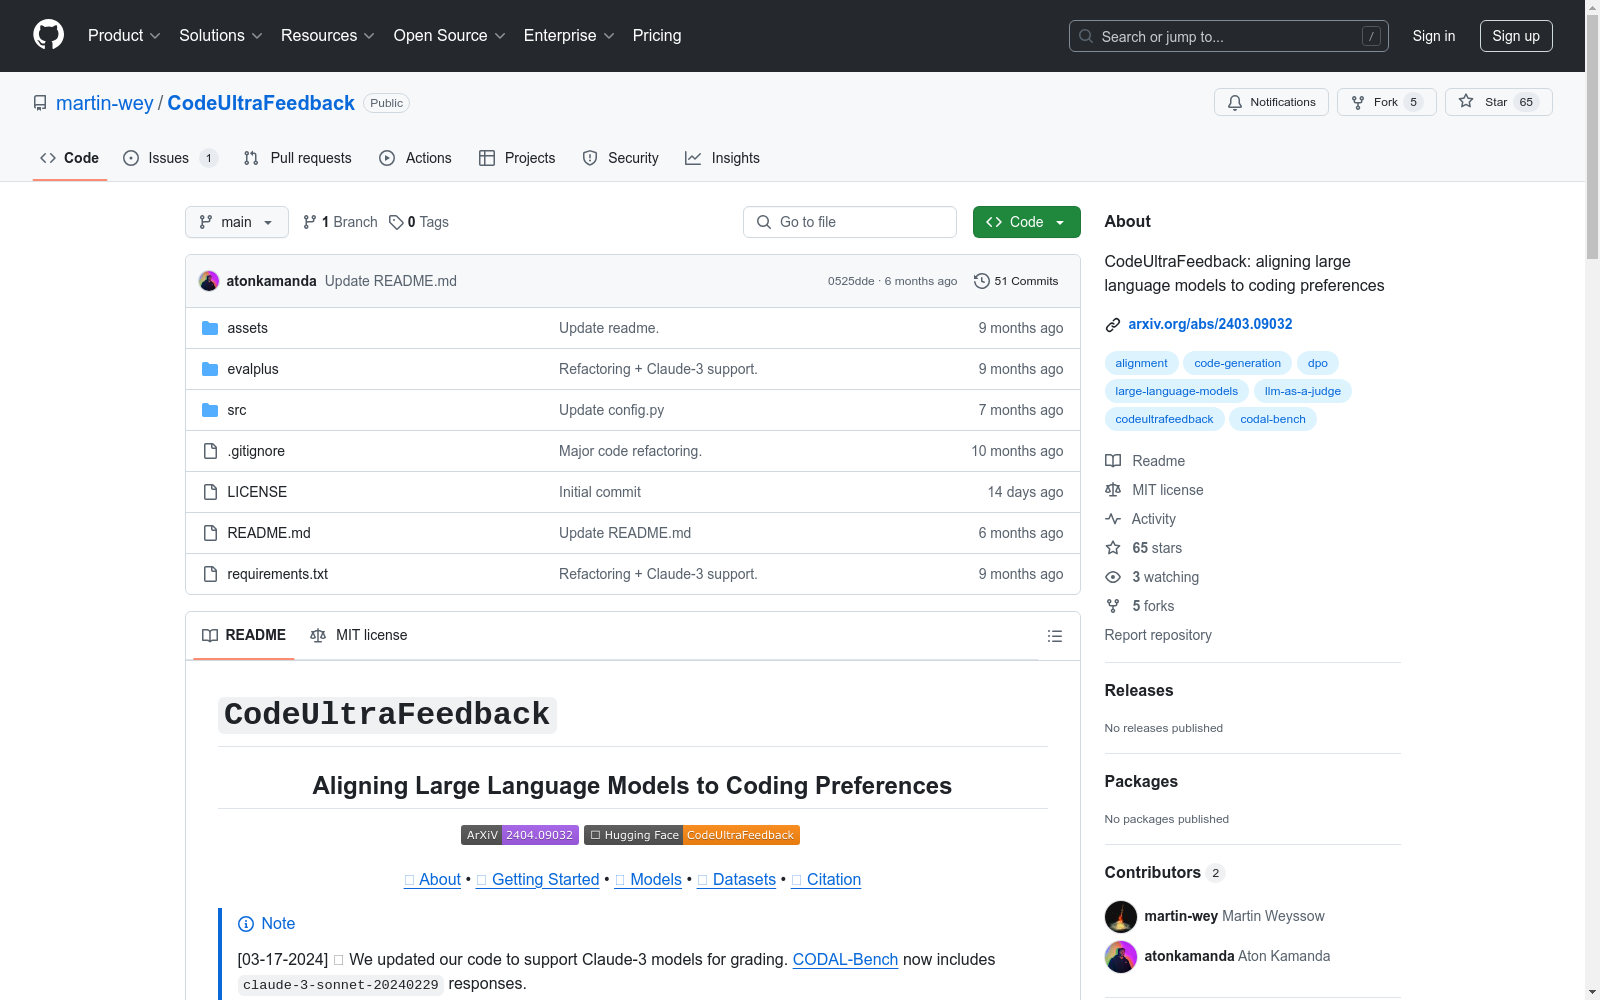This screenshot has height=1000, width=1600.
Task: Click the eye icon beside 3 watching
Action: point(1113,577)
